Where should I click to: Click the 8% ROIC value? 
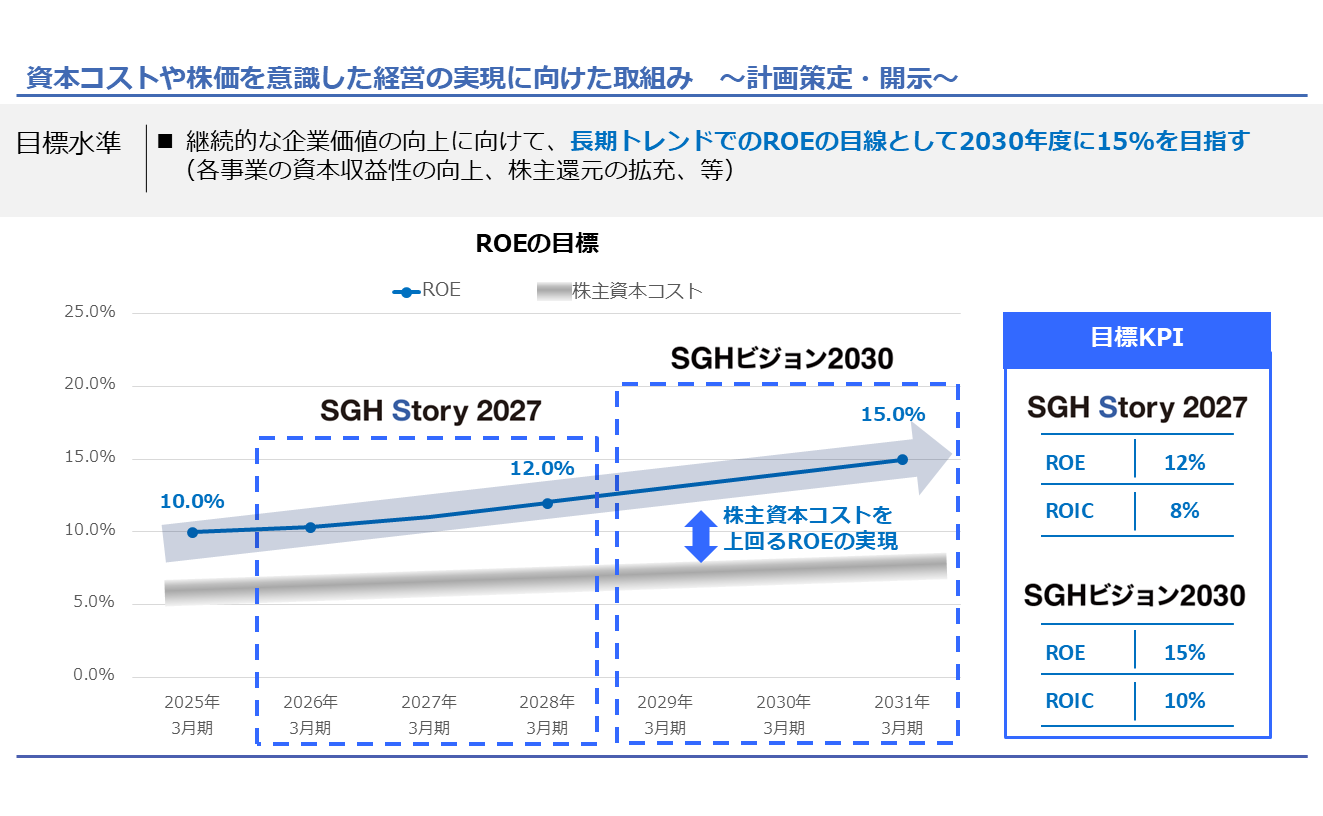(x=1184, y=511)
